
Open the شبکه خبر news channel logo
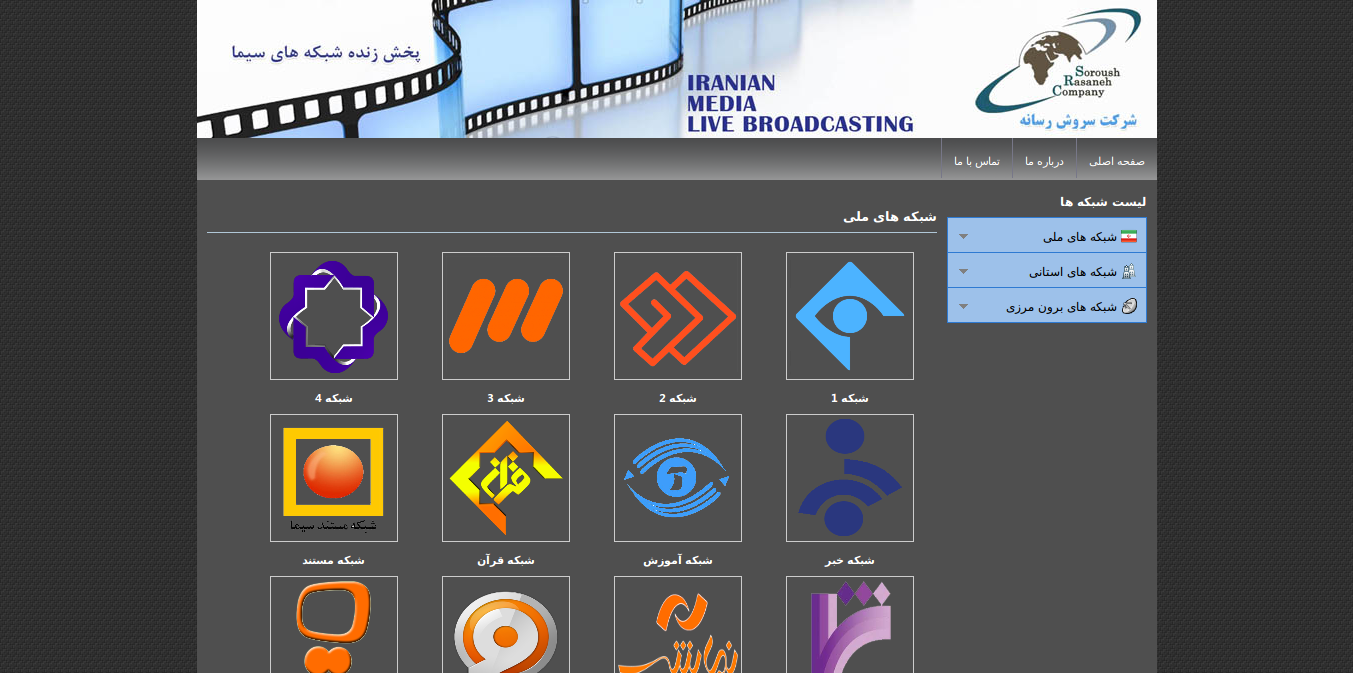850,478
